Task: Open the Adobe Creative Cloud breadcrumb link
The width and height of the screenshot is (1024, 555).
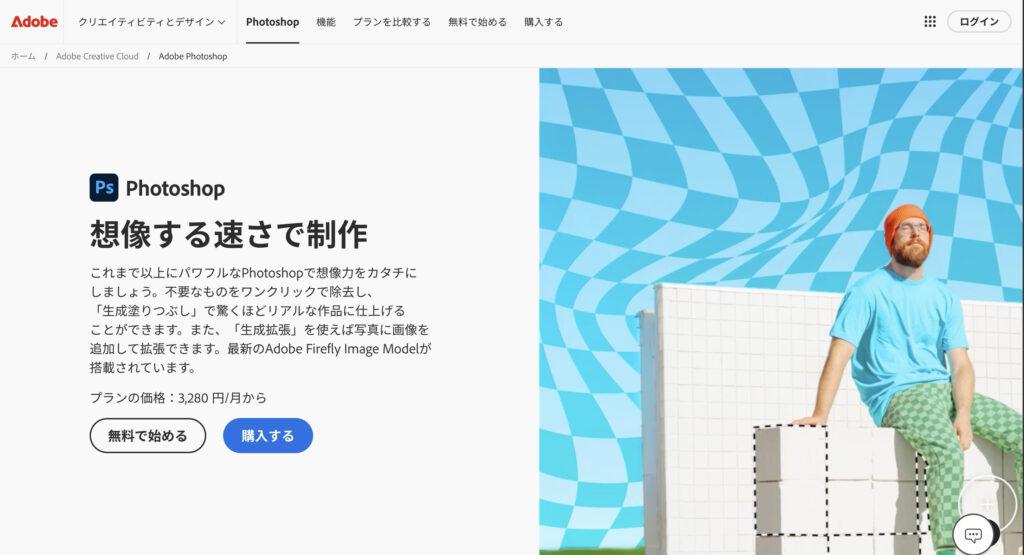Action: (97, 56)
